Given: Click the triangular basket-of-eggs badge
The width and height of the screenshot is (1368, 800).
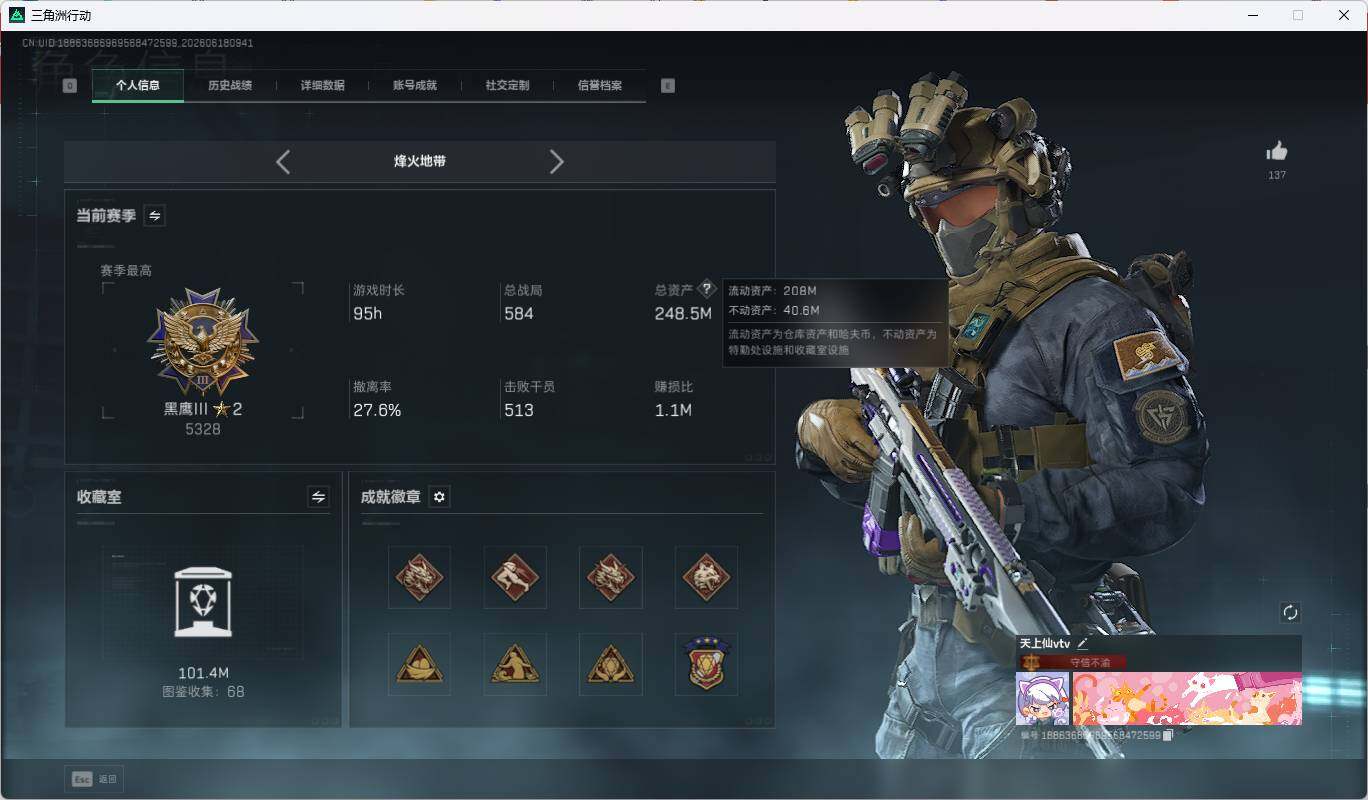Looking at the screenshot, I should click(x=419, y=664).
